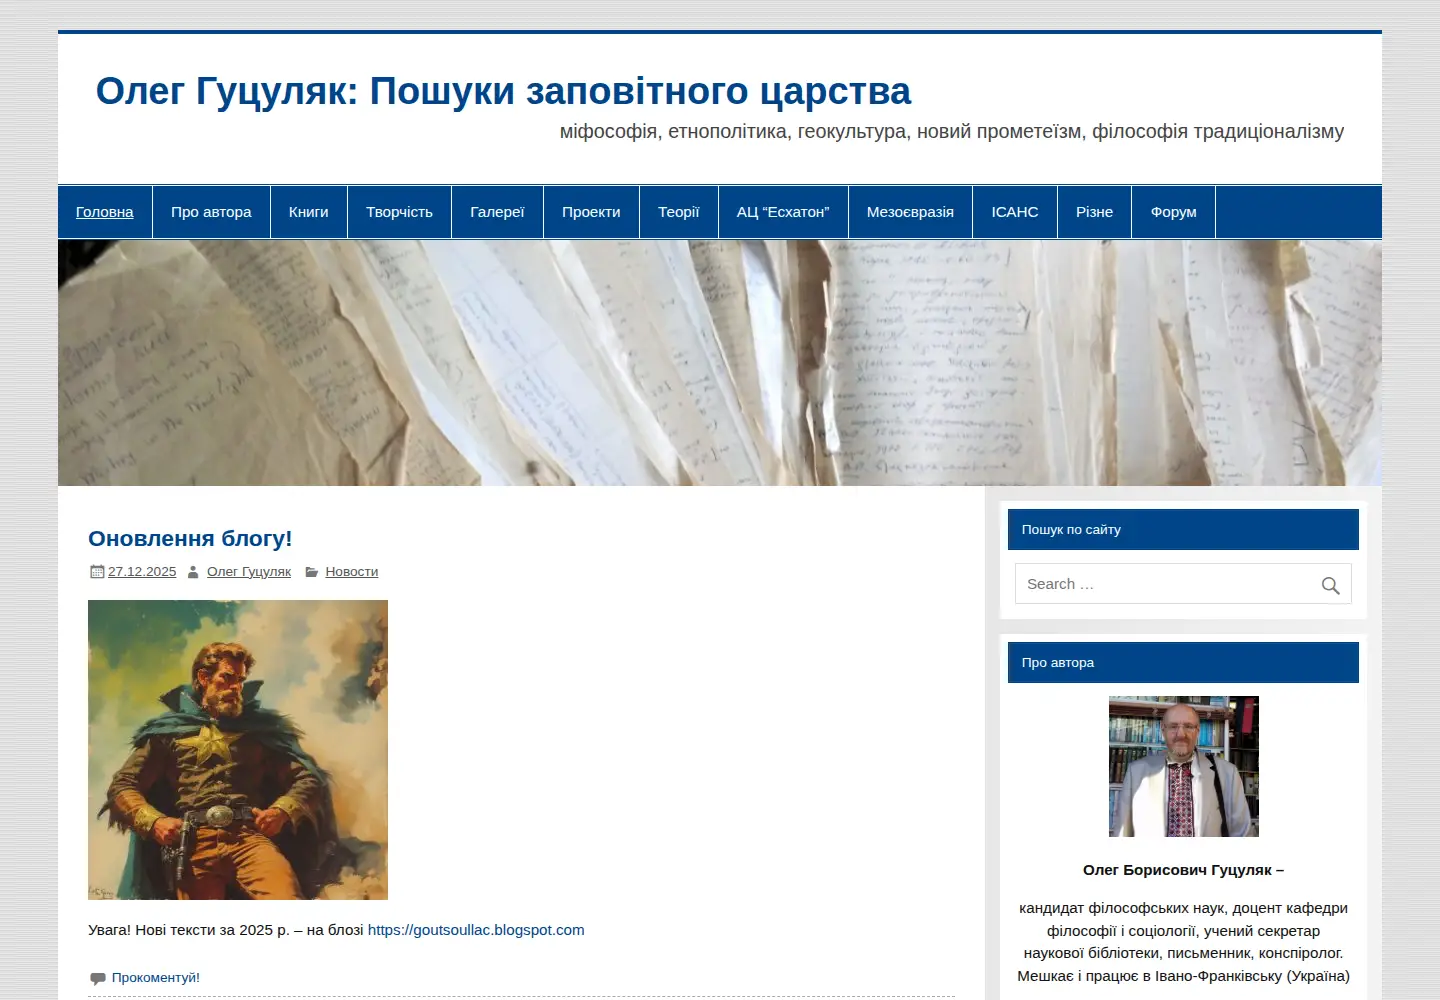Screen dimensions: 1440x1000
Task: Click the folder icon before Новости
Action: 312,572
